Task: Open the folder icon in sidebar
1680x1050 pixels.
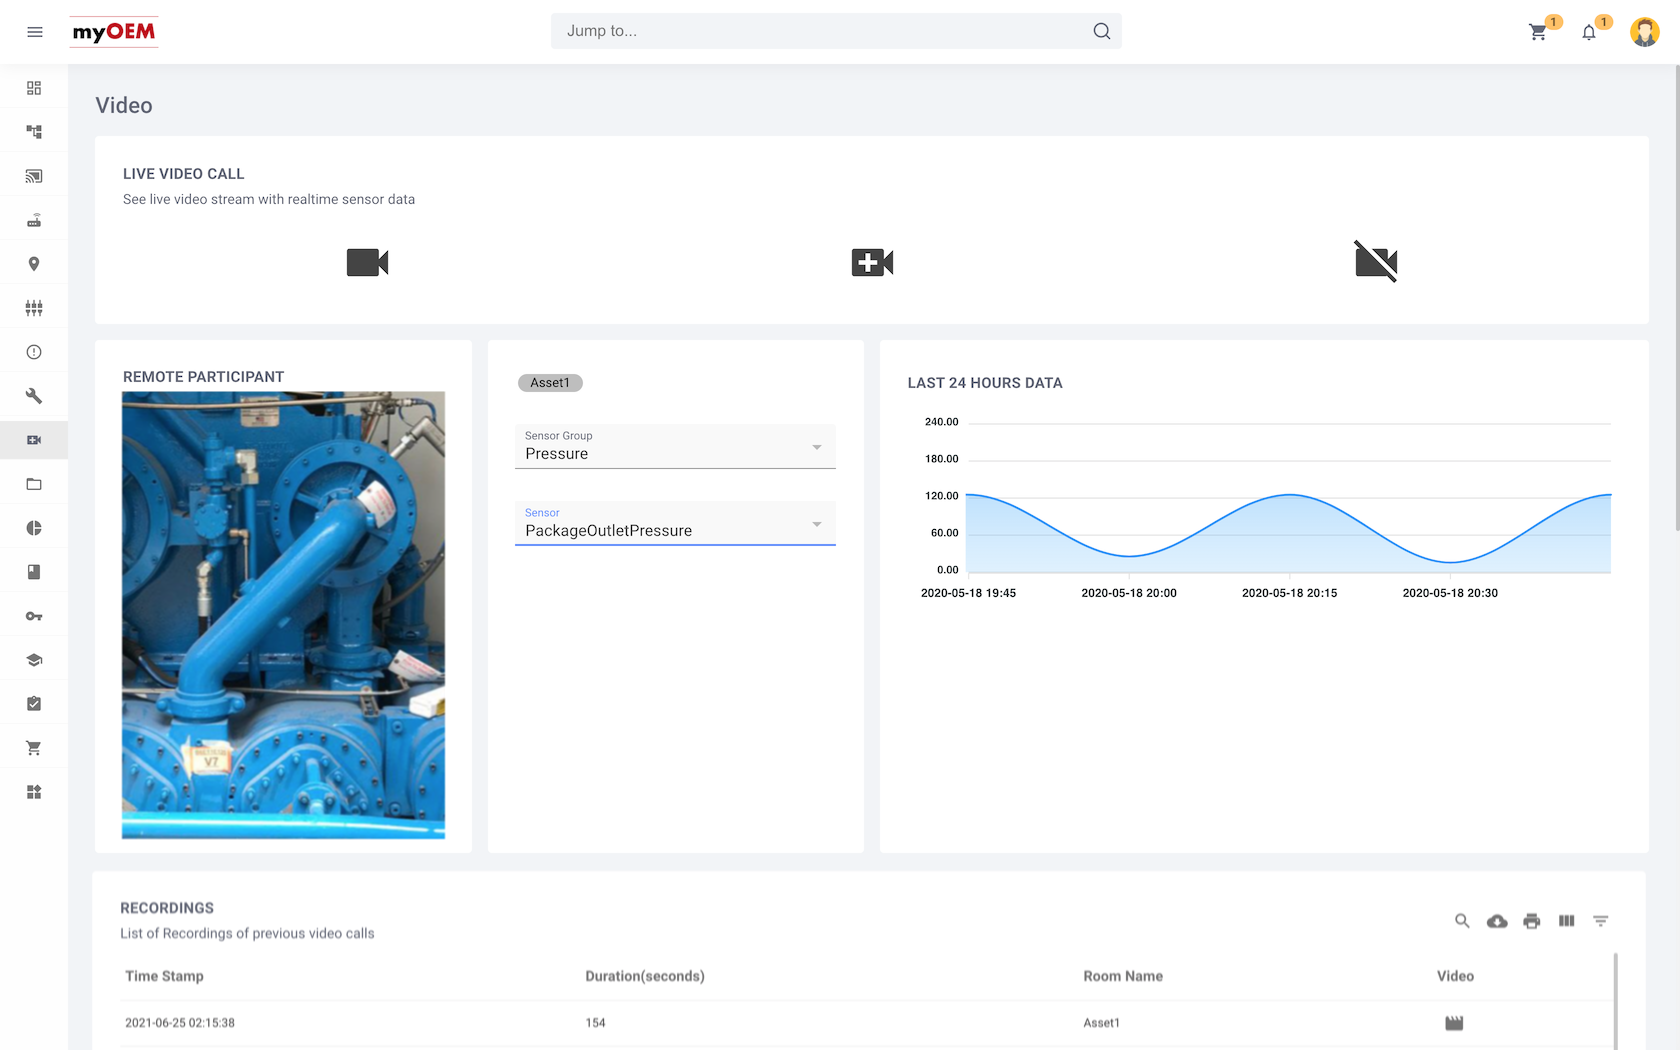Action: click(34, 484)
